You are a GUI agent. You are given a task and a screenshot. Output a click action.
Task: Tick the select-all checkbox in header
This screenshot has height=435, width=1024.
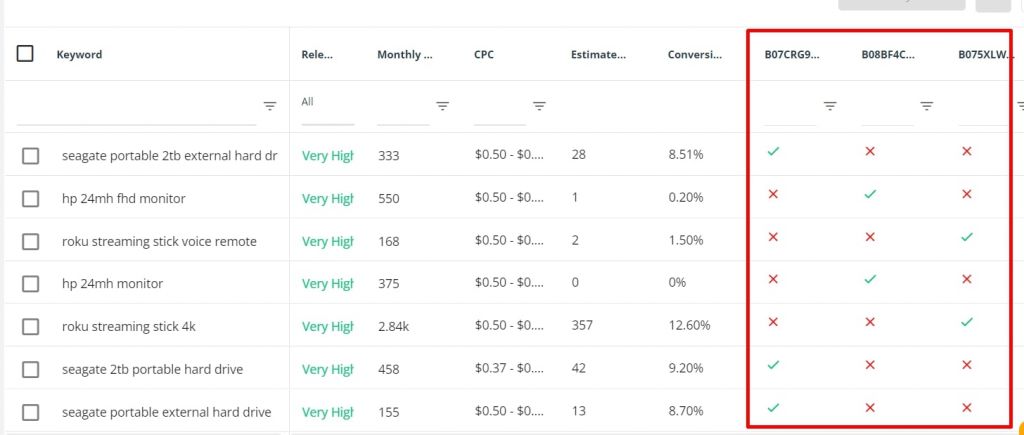click(x=25, y=54)
